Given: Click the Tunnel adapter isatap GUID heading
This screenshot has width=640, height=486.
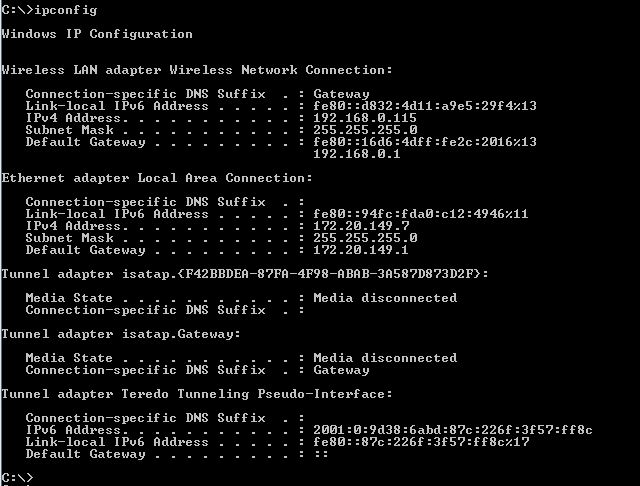Looking at the screenshot, I should tap(245, 273).
